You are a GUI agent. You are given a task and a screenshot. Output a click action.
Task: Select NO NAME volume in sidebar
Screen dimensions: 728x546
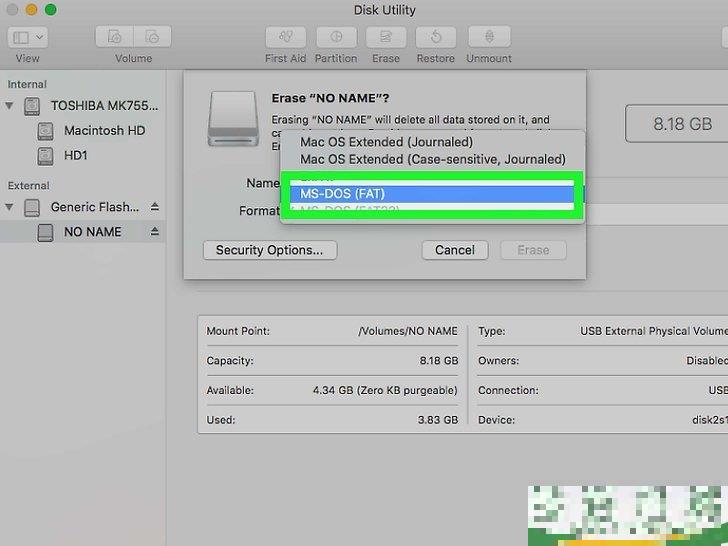point(92,232)
